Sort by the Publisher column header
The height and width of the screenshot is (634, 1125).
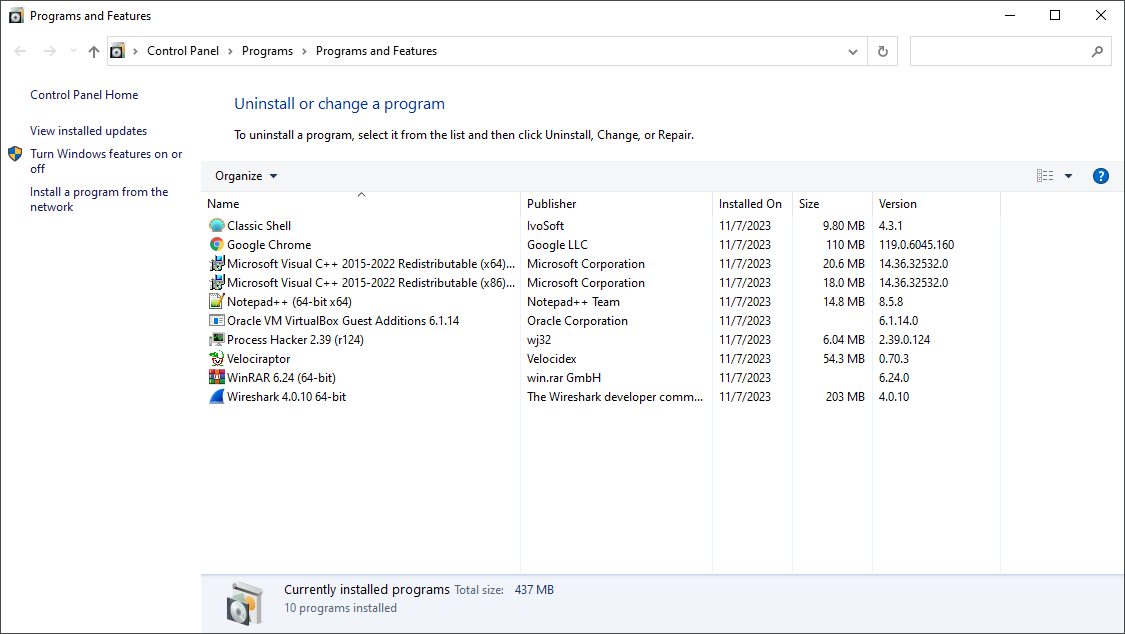pyautogui.click(x=616, y=204)
